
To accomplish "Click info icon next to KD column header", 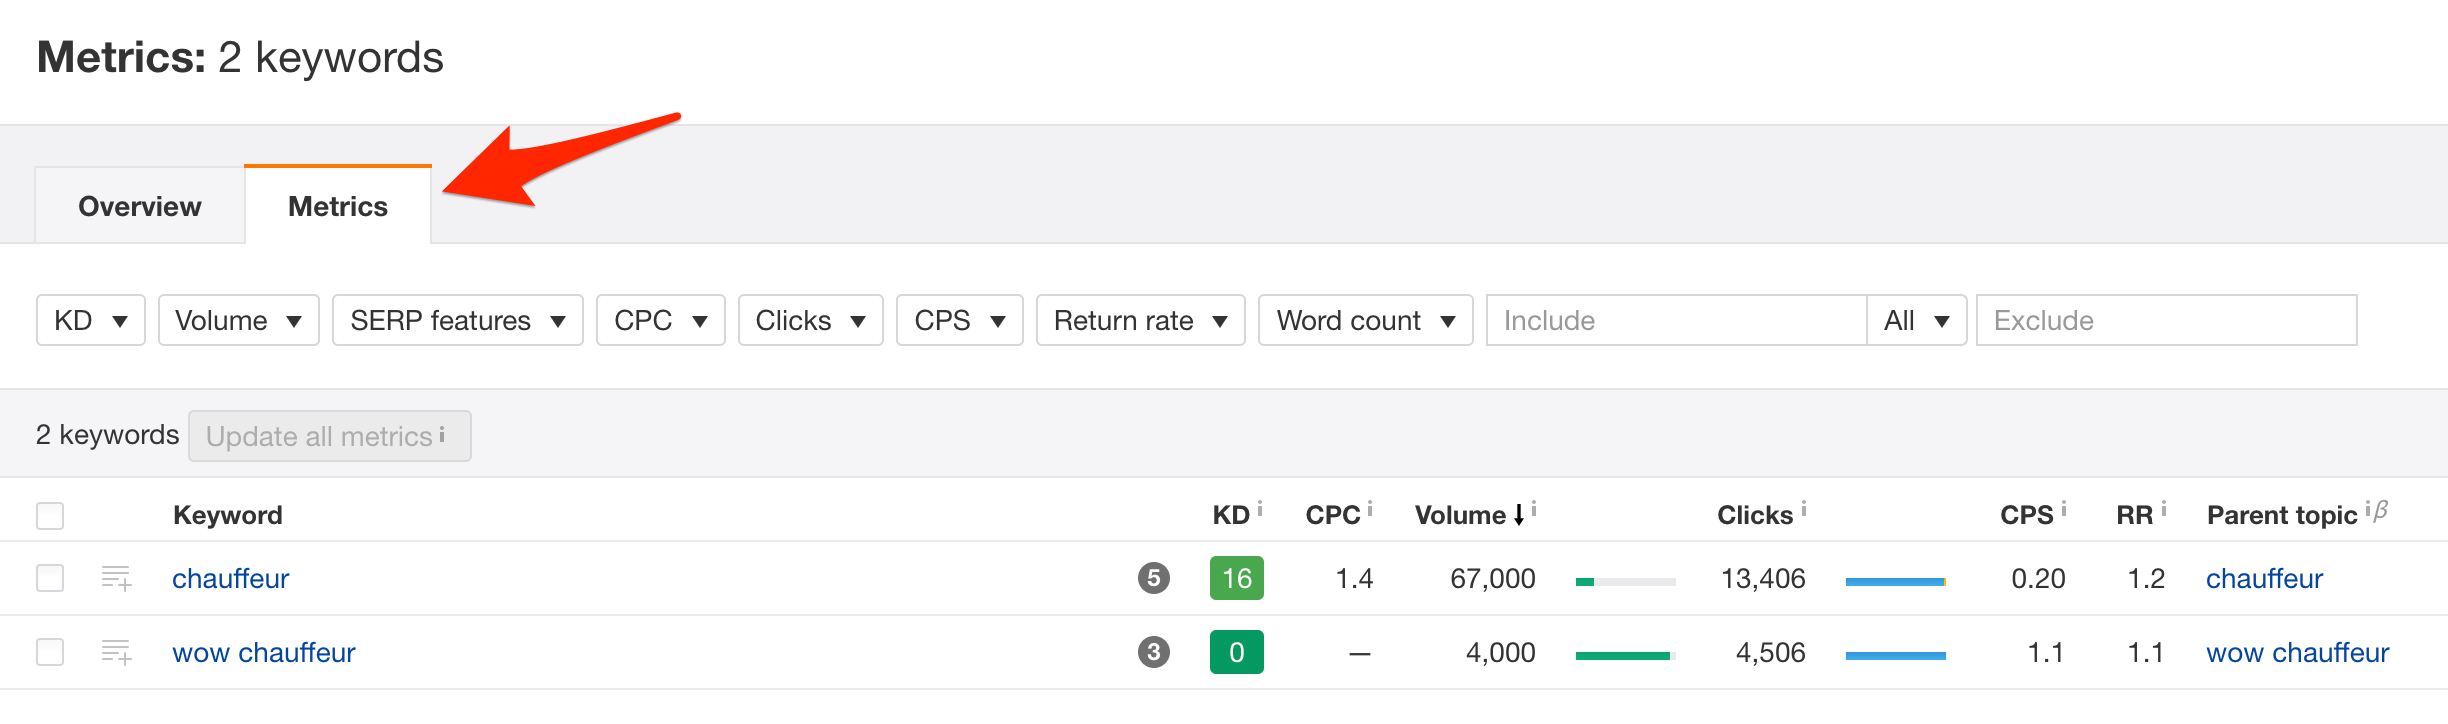I will 1260,509.
